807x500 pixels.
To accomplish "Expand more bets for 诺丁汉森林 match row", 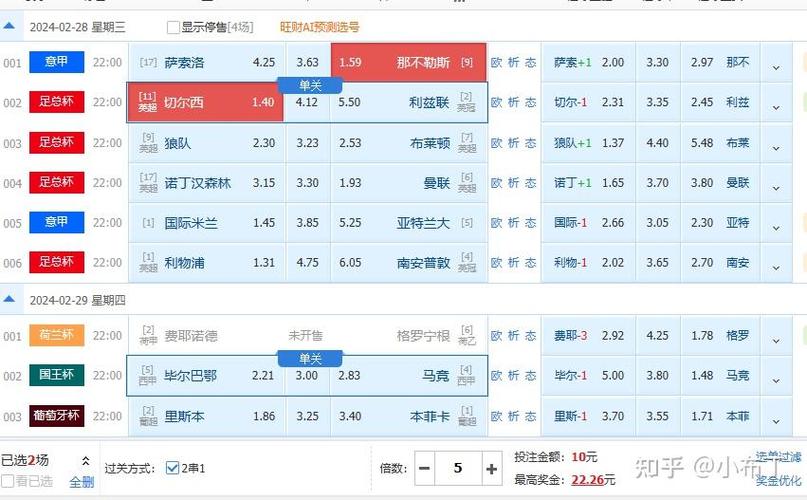I will [x=776, y=184].
